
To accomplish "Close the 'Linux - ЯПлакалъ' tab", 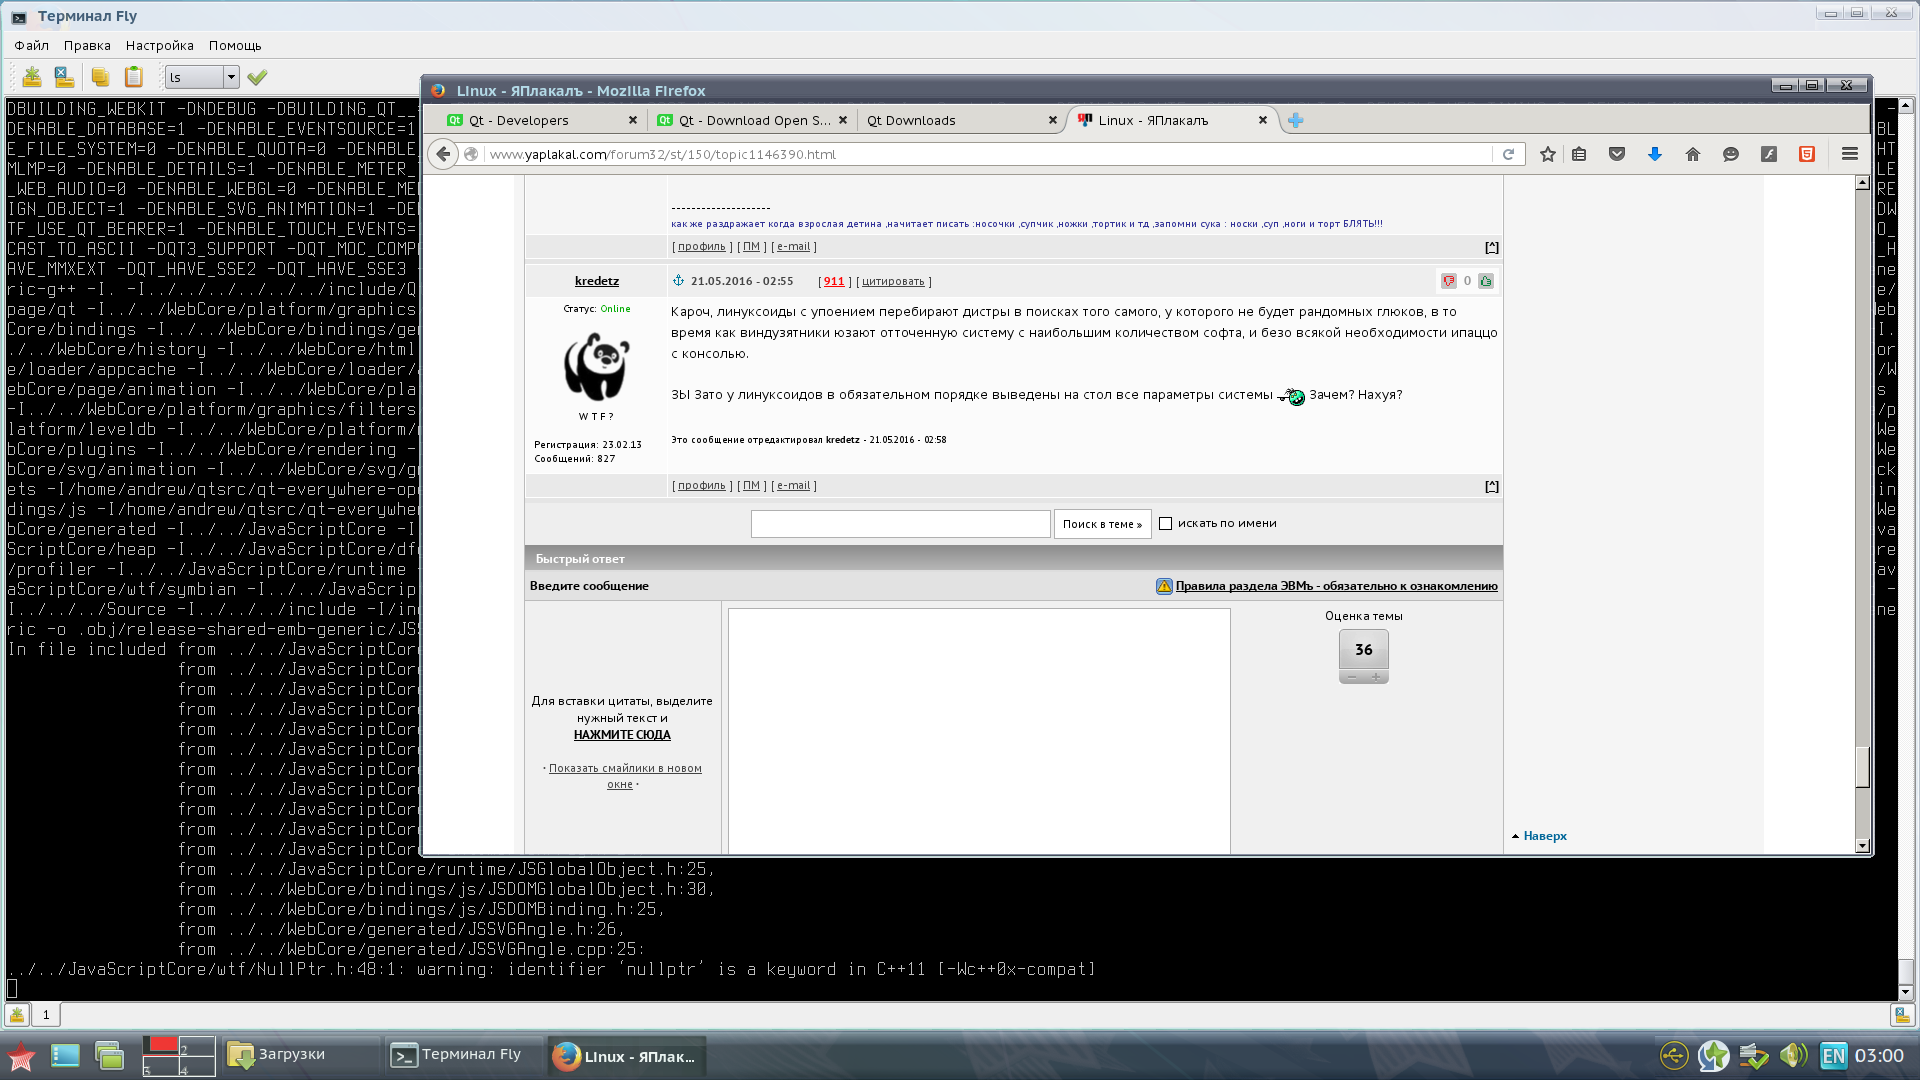I will pos(1263,120).
